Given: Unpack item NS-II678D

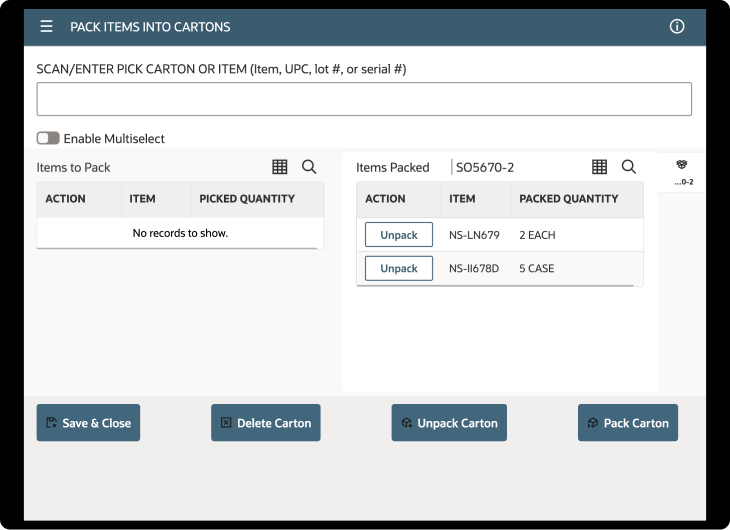Looking at the screenshot, I should coord(399,268).
